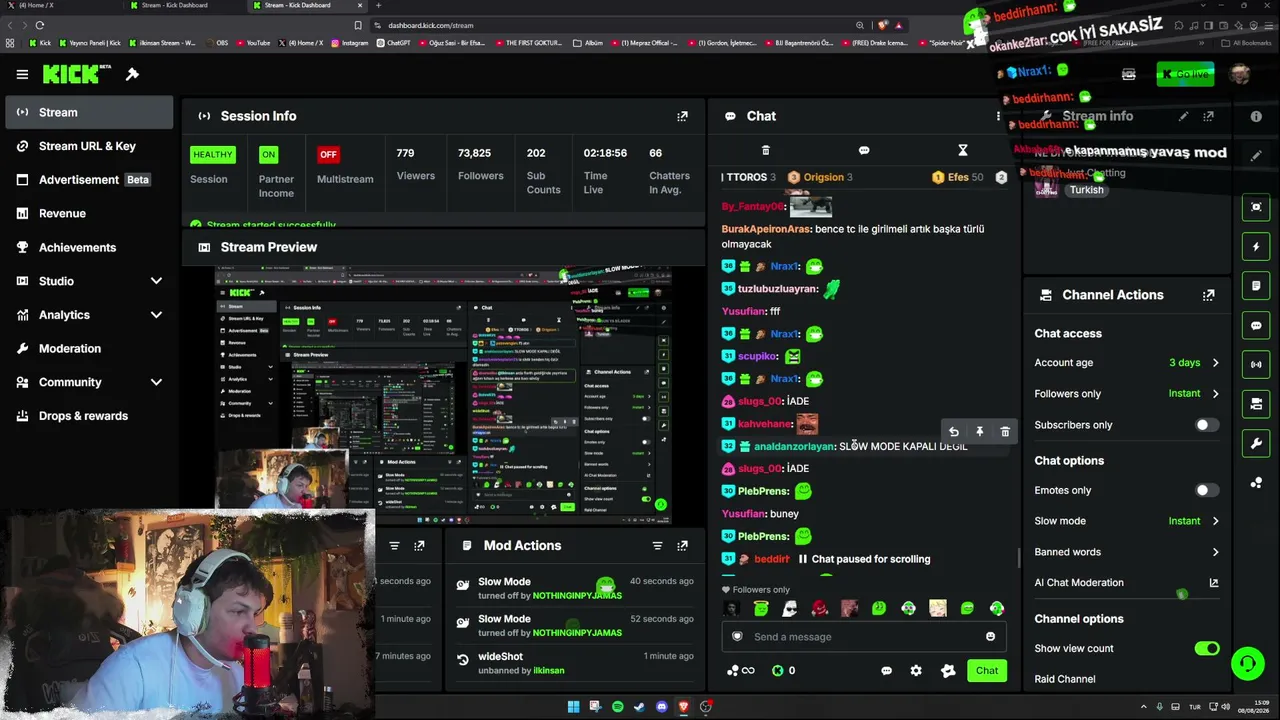The width and height of the screenshot is (1280, 720).
Task: Pop out the Session Info panel
Action: tap(682, 116)
